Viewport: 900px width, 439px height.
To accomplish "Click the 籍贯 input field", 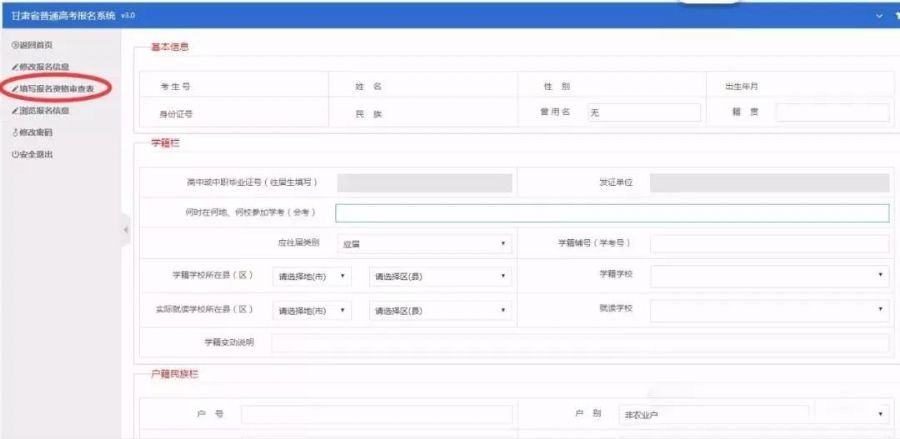I will coord(833,112).
